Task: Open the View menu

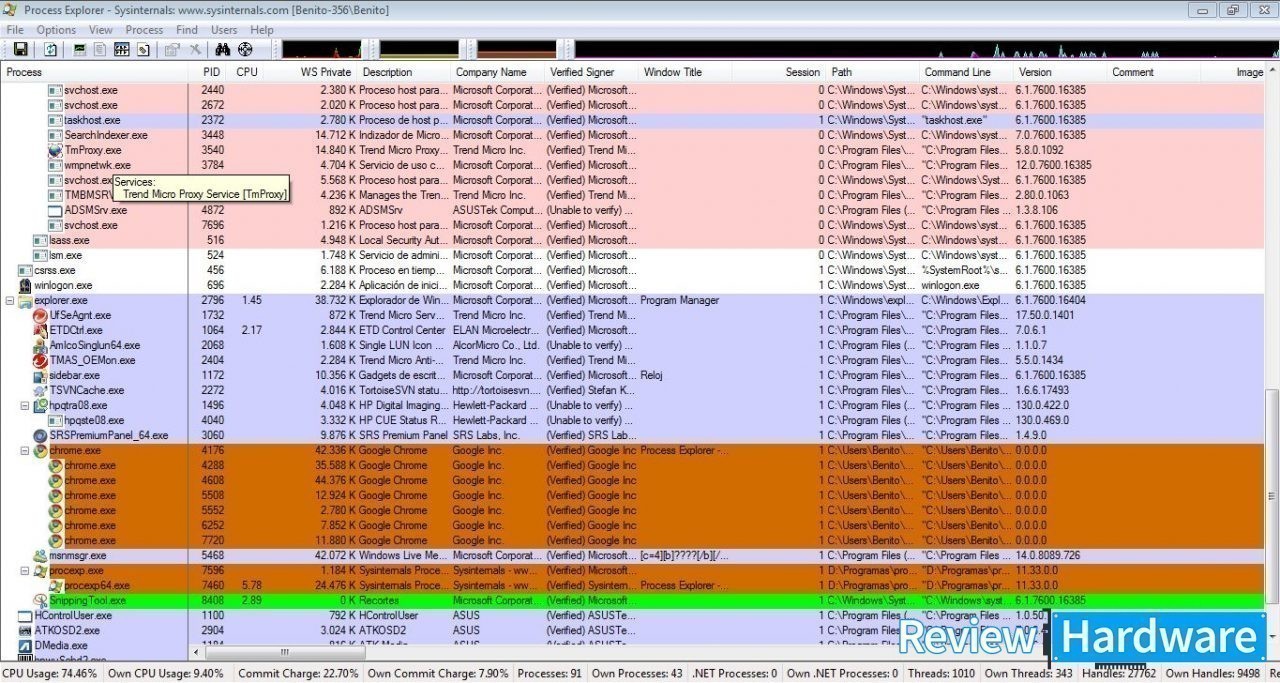Action: 101,30
